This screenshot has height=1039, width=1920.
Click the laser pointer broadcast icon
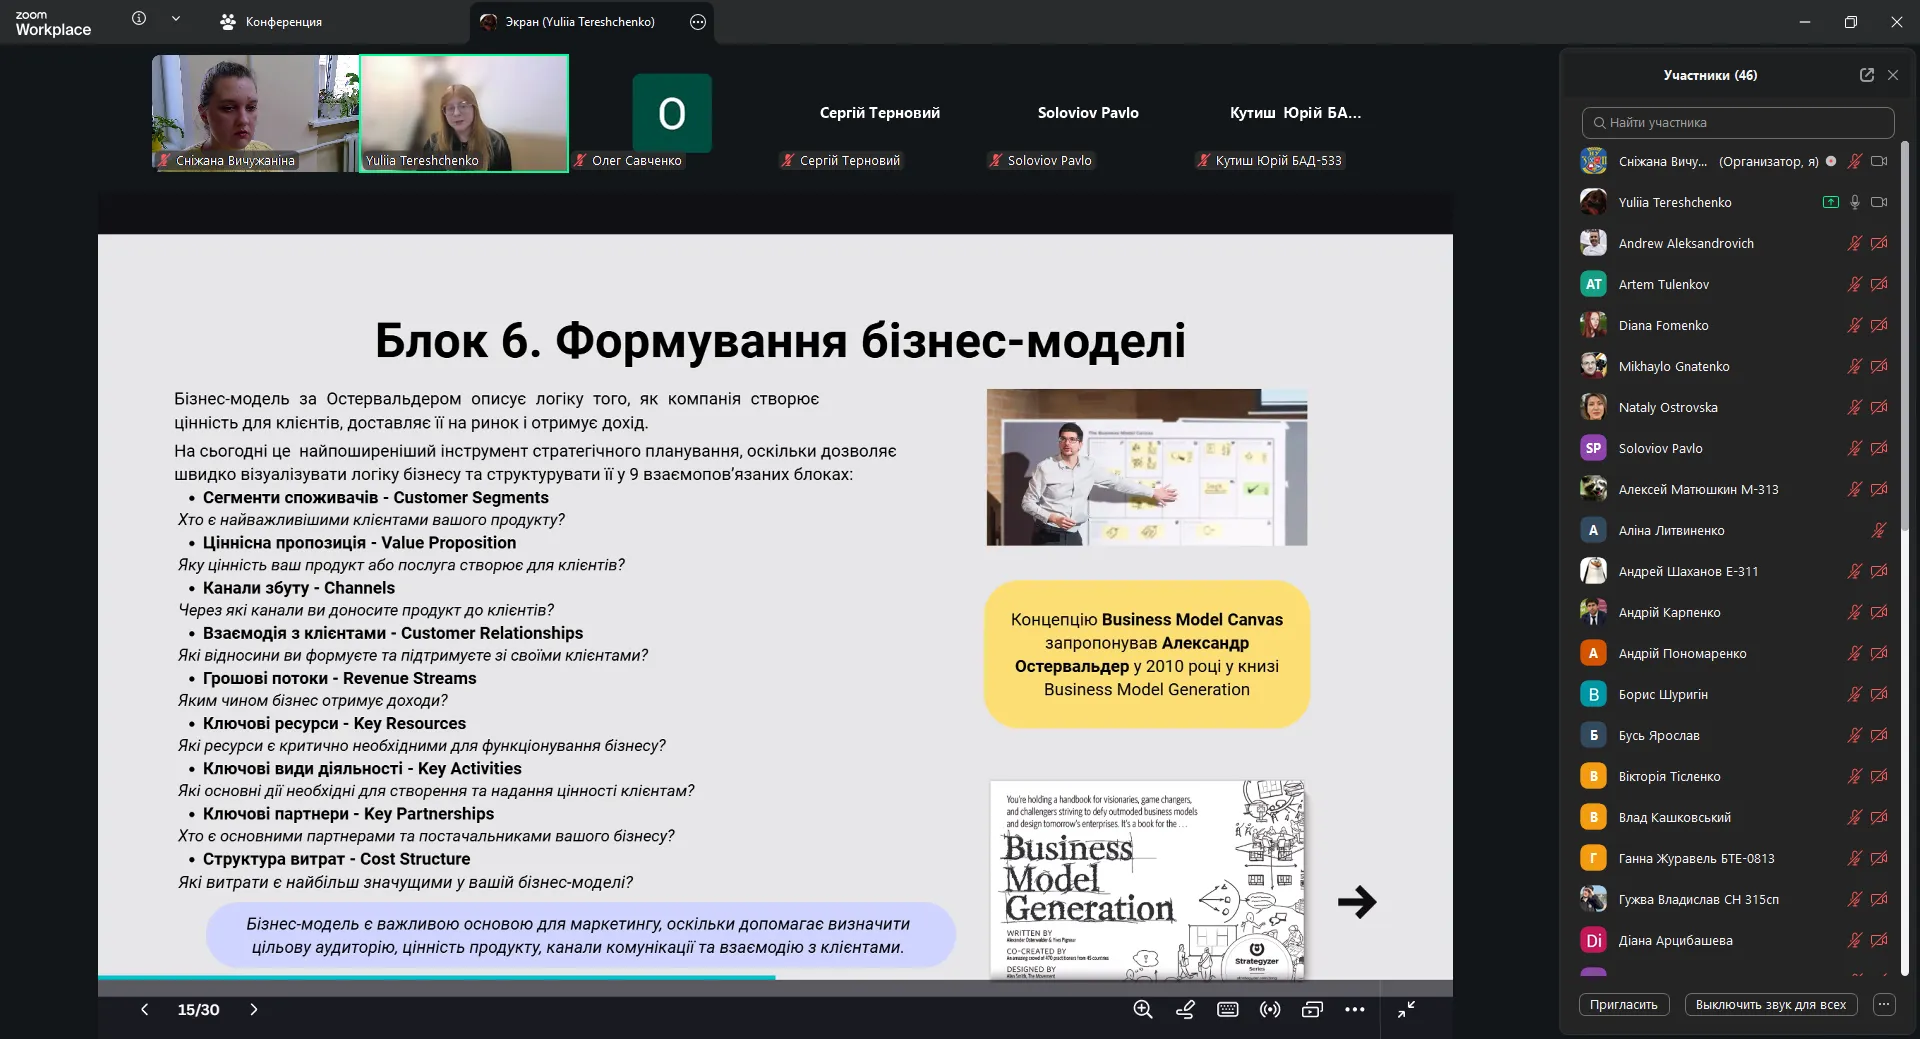pyautogui.click(x=1270, y=1009)
